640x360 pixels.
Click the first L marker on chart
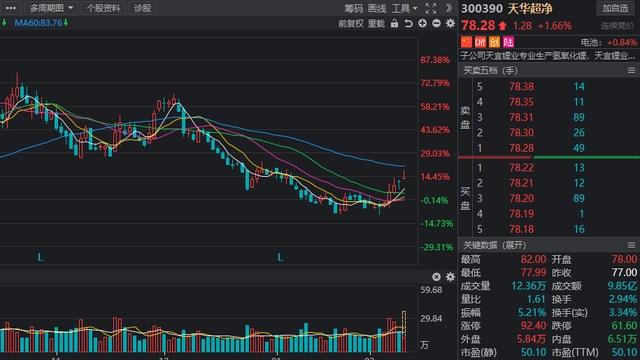click(40, 257)
